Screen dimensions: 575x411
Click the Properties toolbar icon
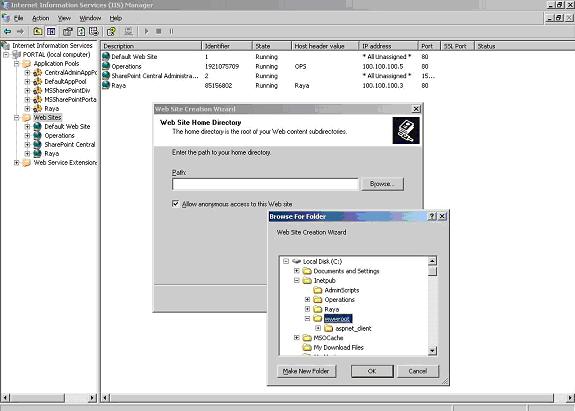point(67,32)
